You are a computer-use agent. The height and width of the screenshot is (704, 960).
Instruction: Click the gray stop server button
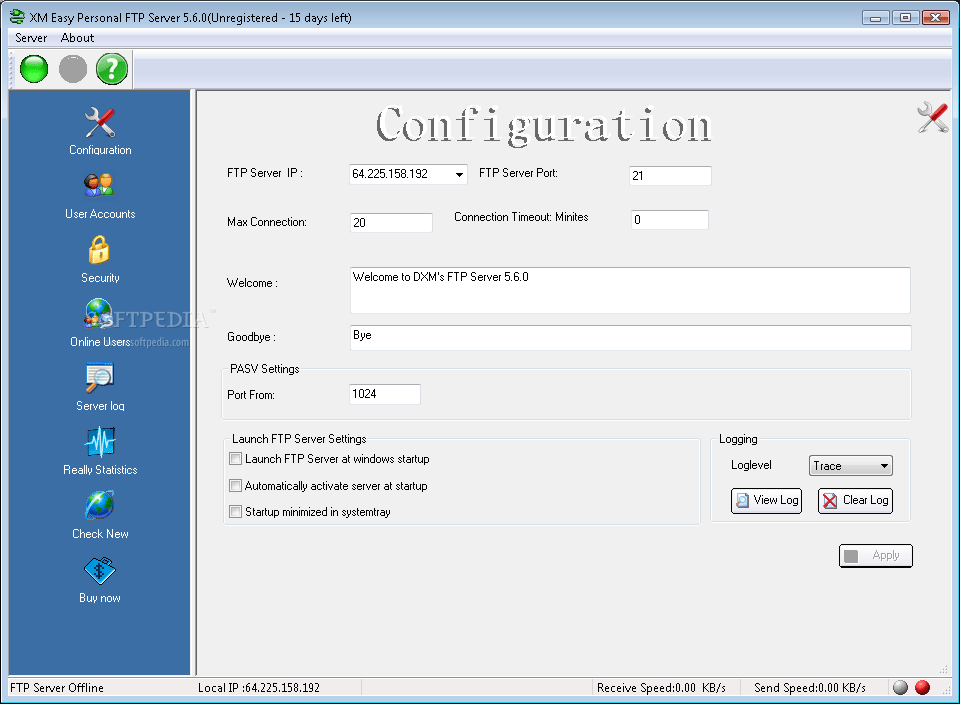73,69
